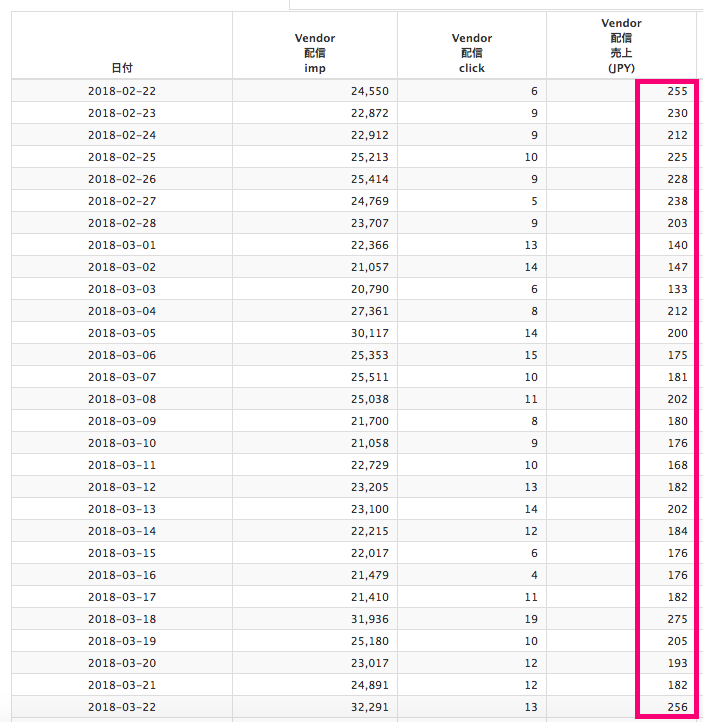
Task: Click the Vendor 配信 売上 (JPY) header
Action: (622, 46)
